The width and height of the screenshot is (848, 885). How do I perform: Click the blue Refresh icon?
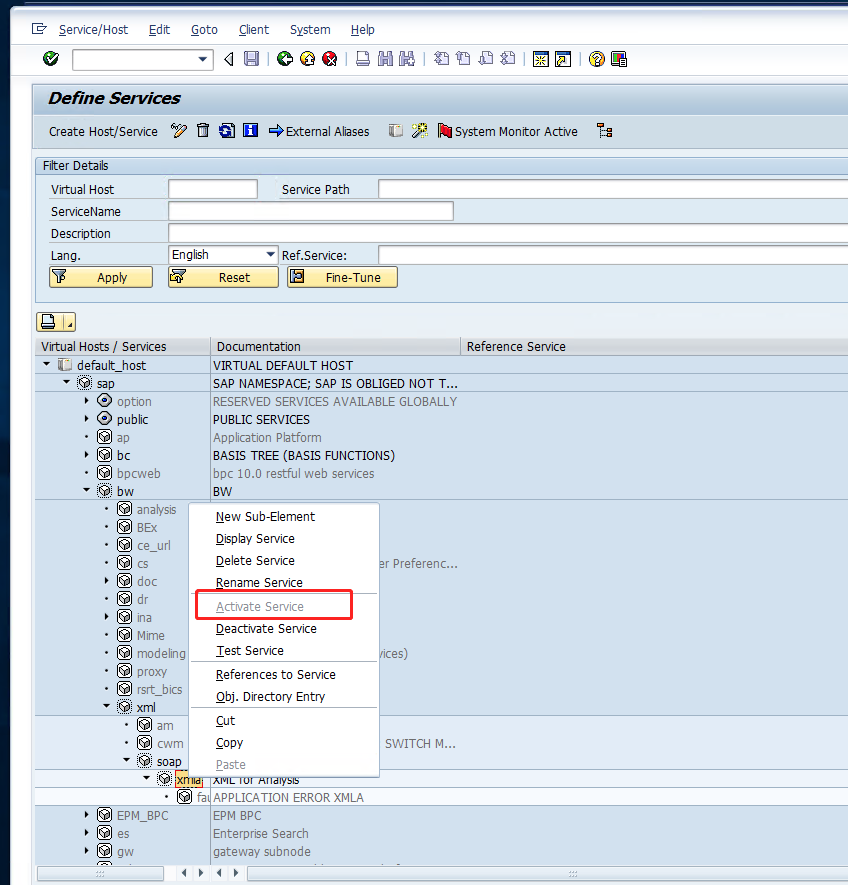click(x=227, y=131)
